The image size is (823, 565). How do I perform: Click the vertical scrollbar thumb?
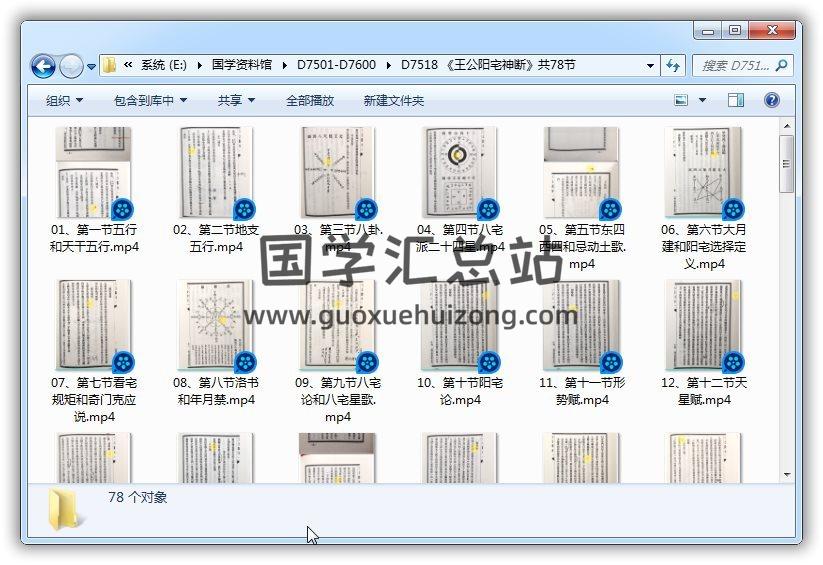[786, 164]
